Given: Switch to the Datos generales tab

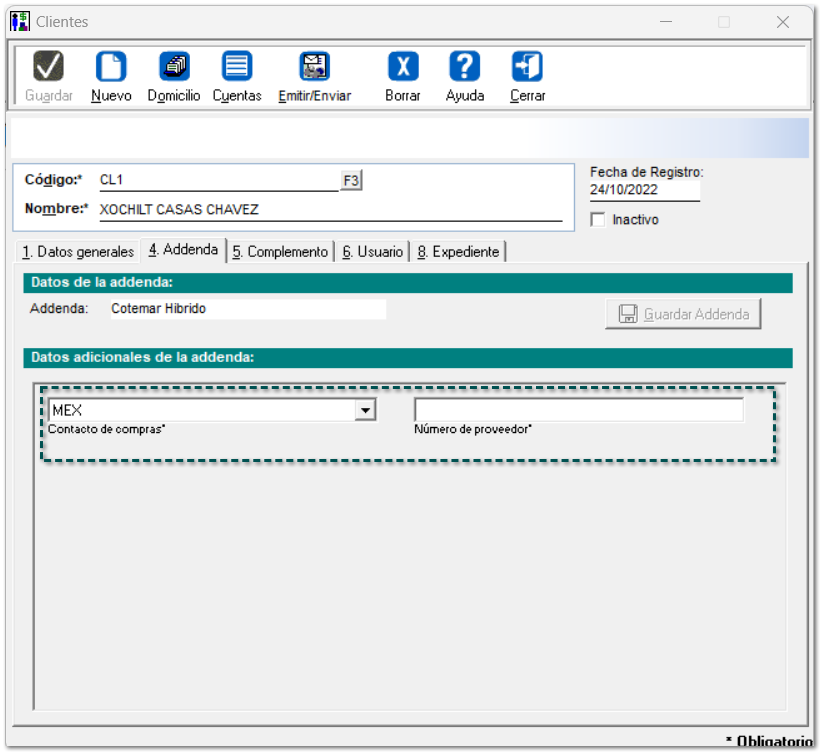Looking at the screenshot, I should tap(78, 252).
